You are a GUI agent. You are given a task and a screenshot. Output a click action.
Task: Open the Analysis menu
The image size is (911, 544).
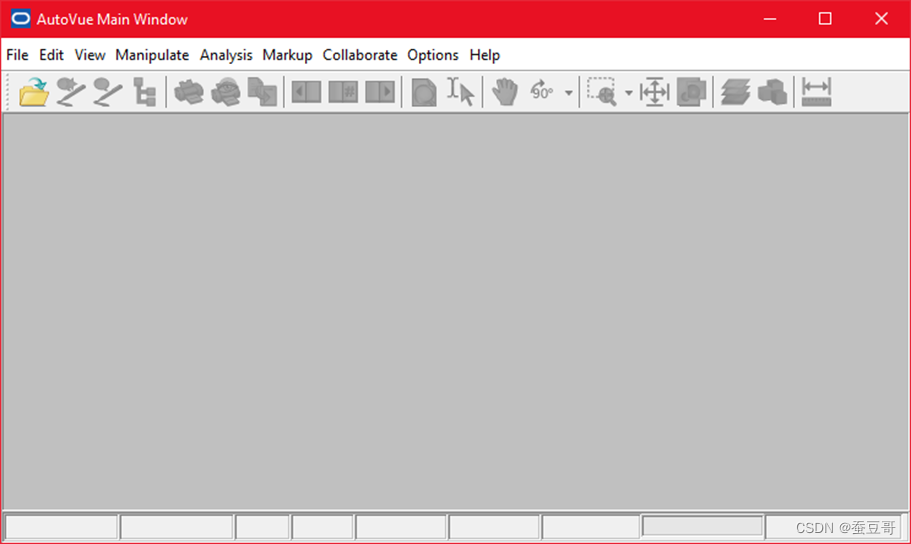tap(226, 55)
